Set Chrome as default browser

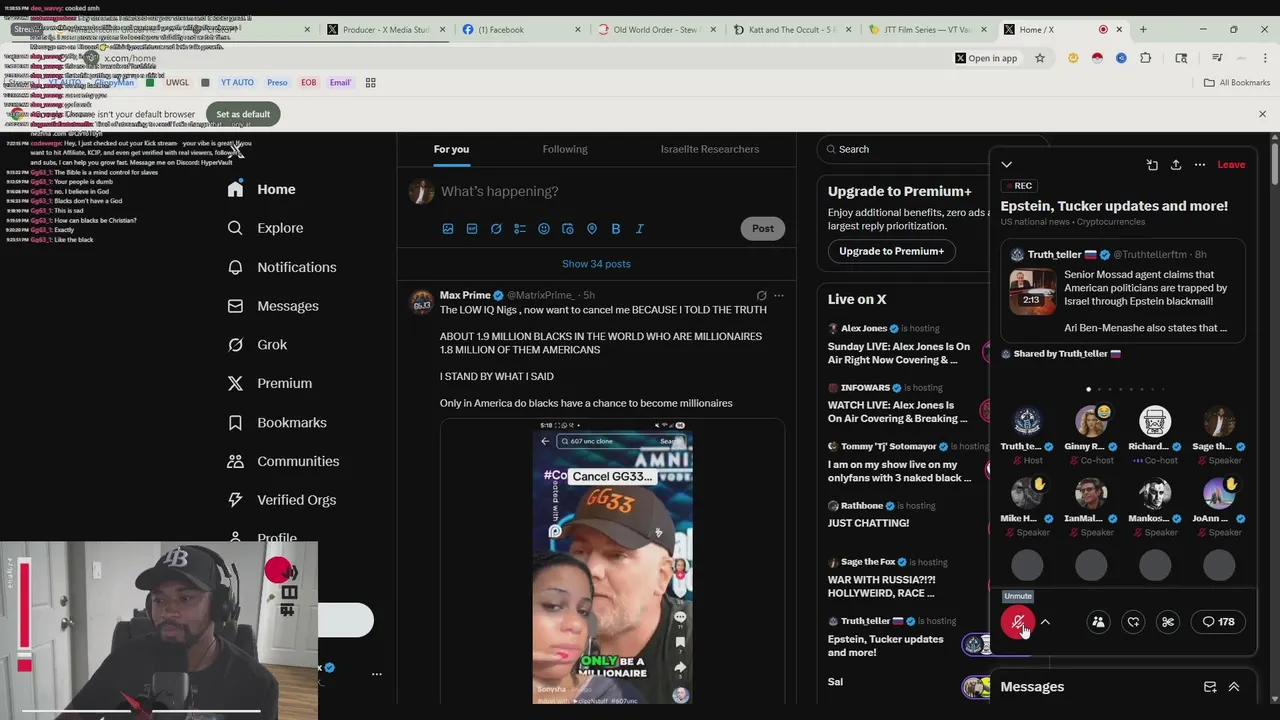coord(243,114)
